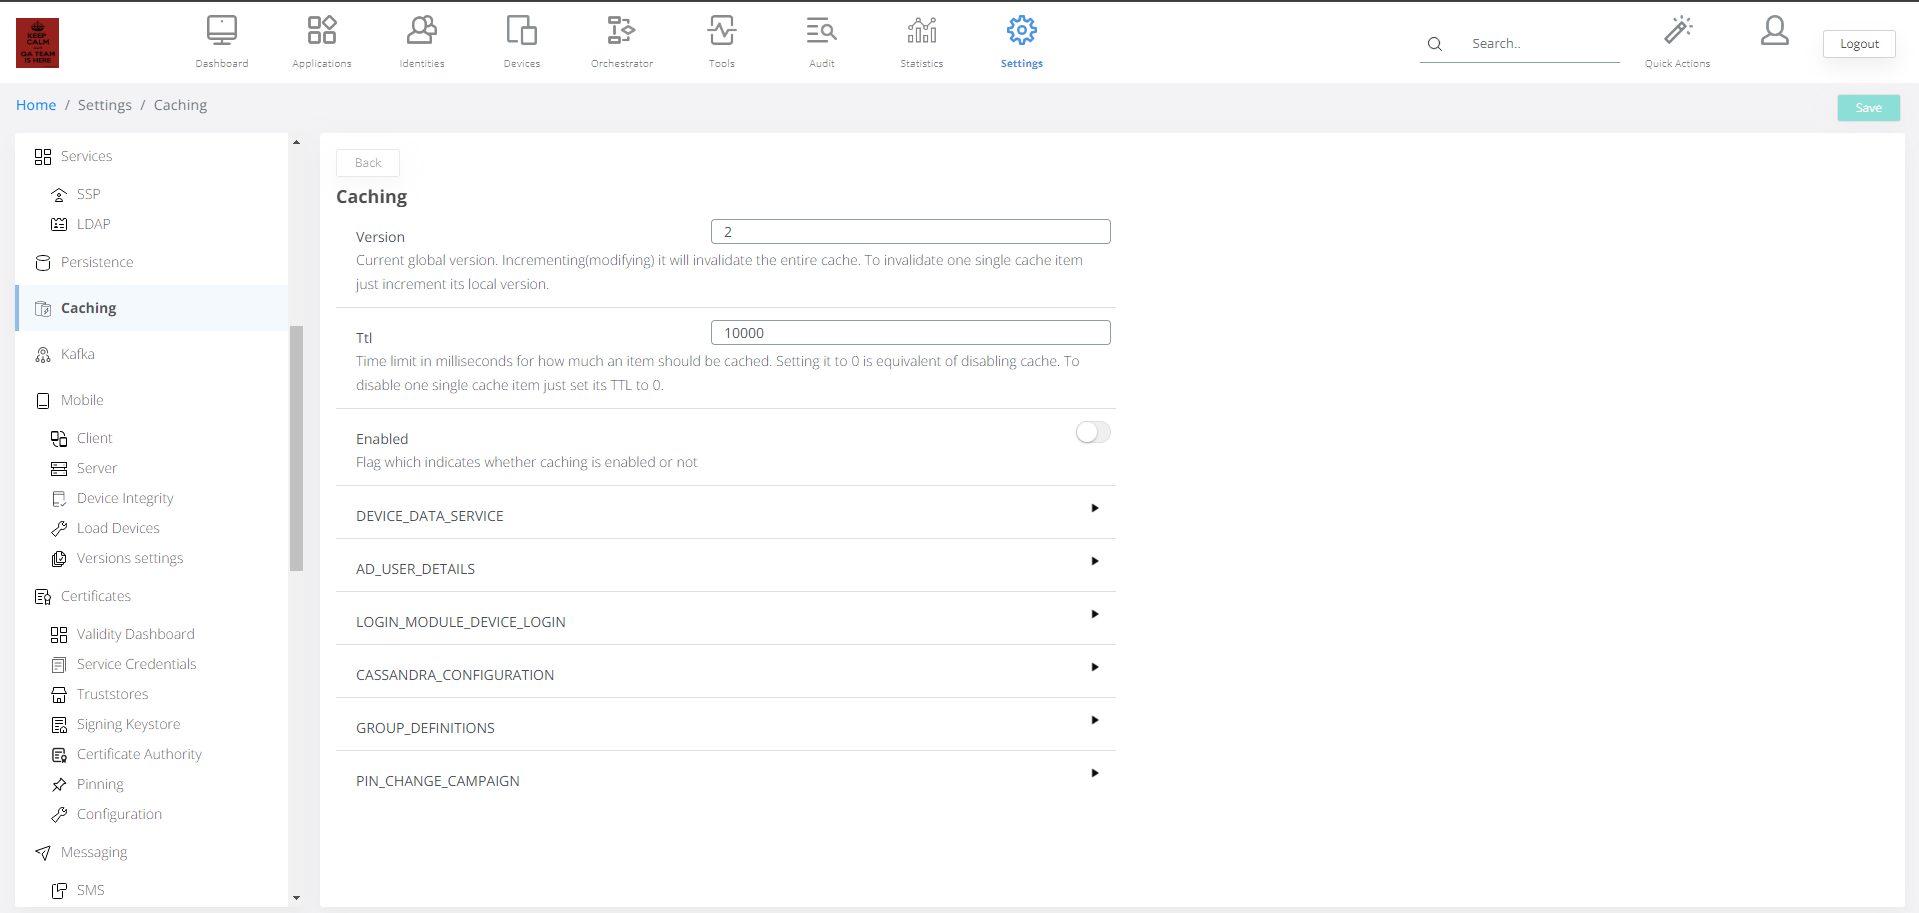Open the user profile icon
This screenshot has height=913, width=1919.
[x=1774, y=31]
